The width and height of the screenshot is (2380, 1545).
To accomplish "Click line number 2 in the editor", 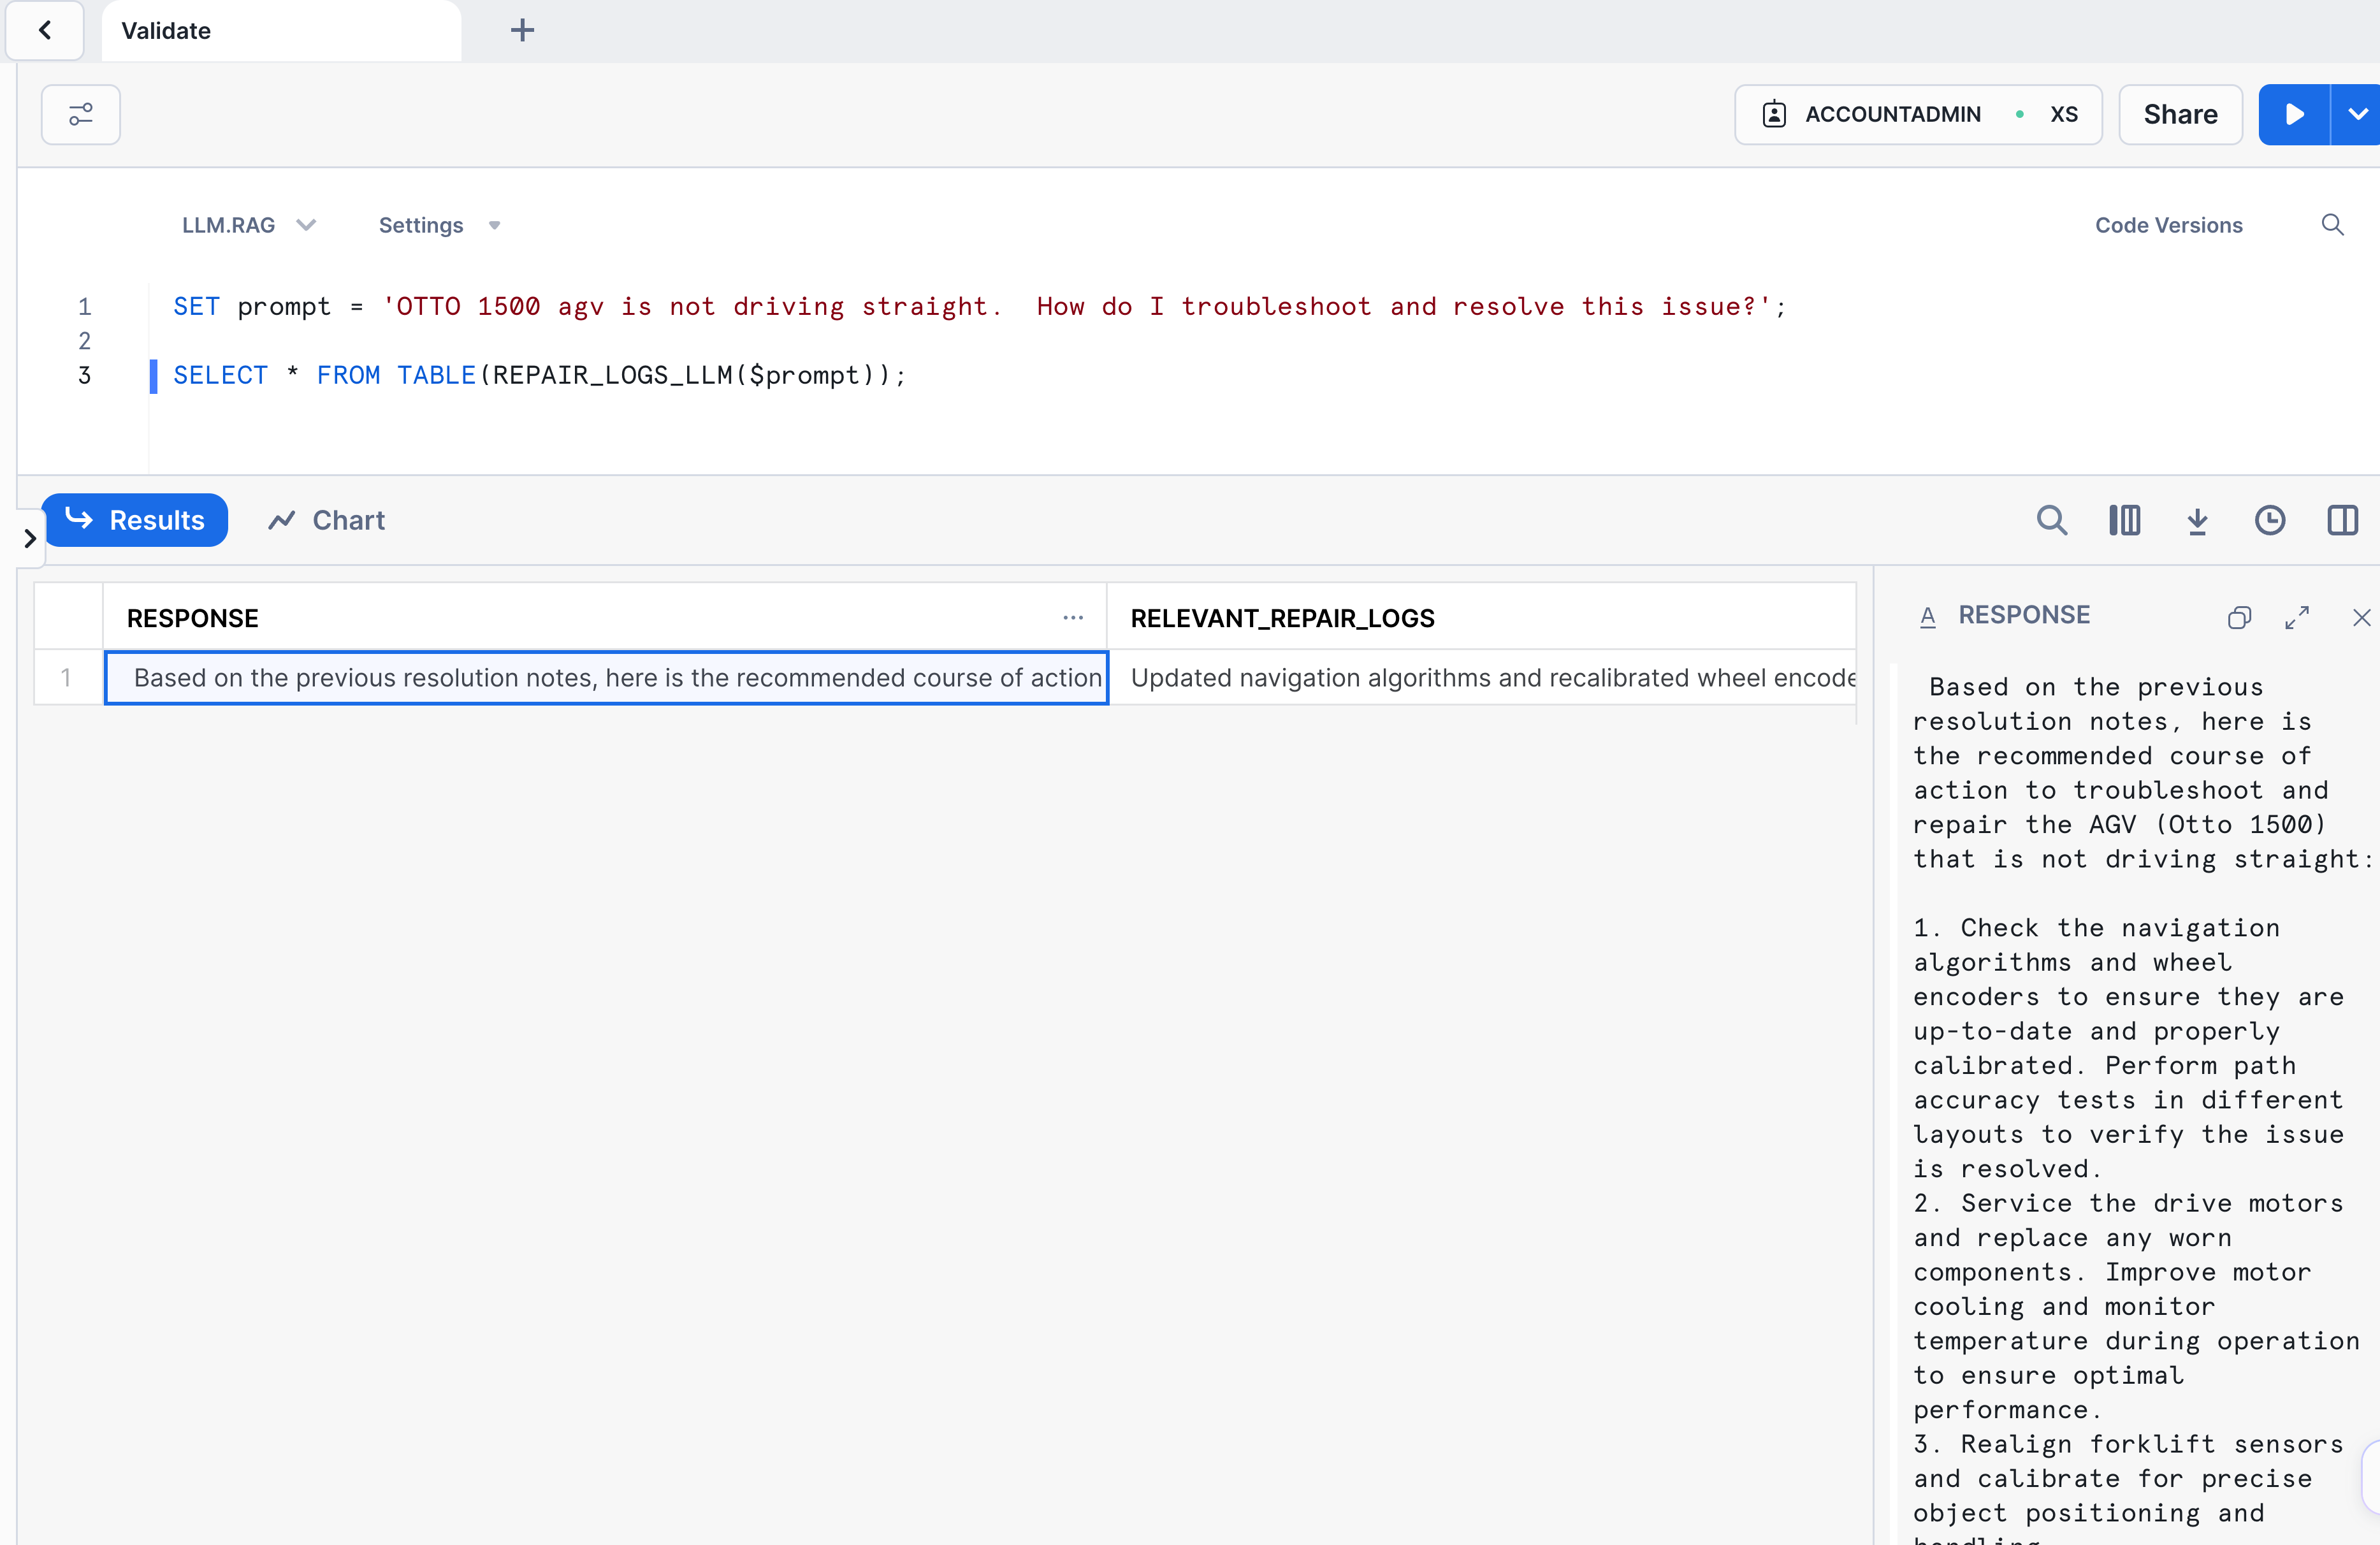I will click(85, 341).
